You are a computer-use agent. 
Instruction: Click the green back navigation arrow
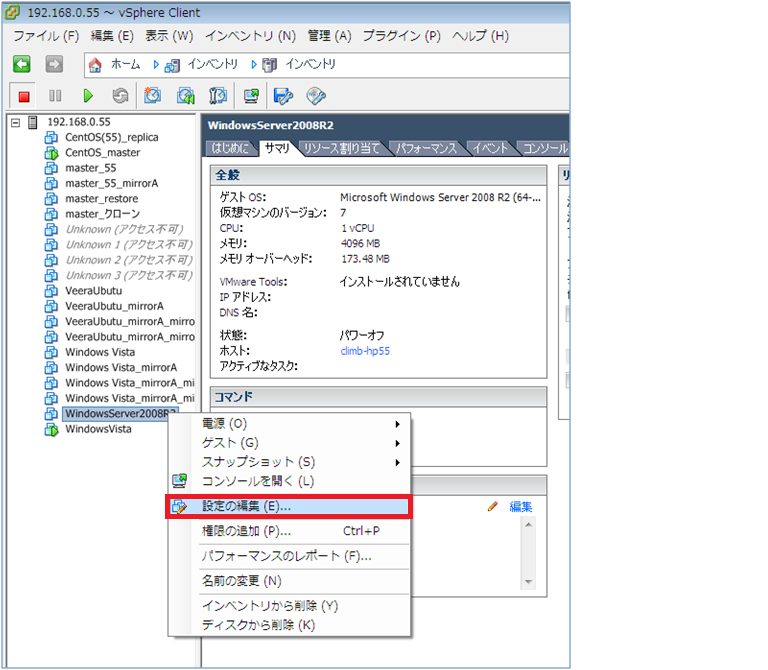coord(22,64)
